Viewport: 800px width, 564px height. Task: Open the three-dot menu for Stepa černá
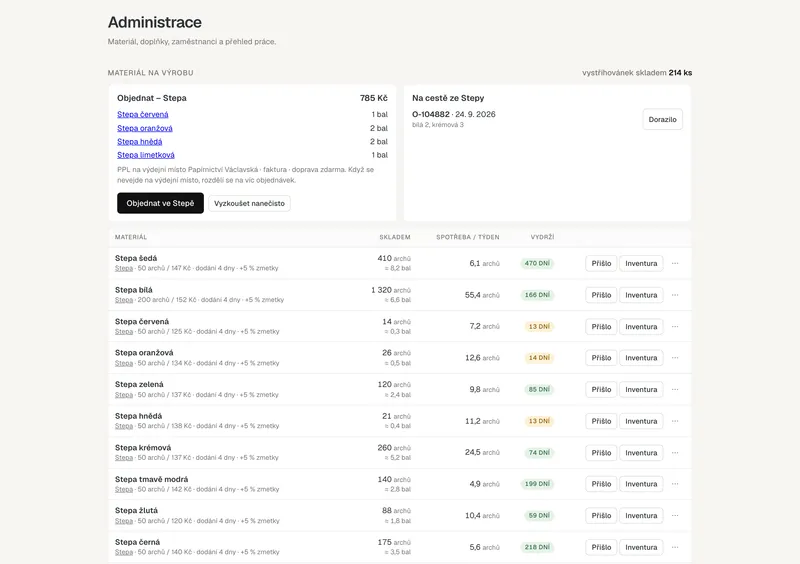pos(675,547)
